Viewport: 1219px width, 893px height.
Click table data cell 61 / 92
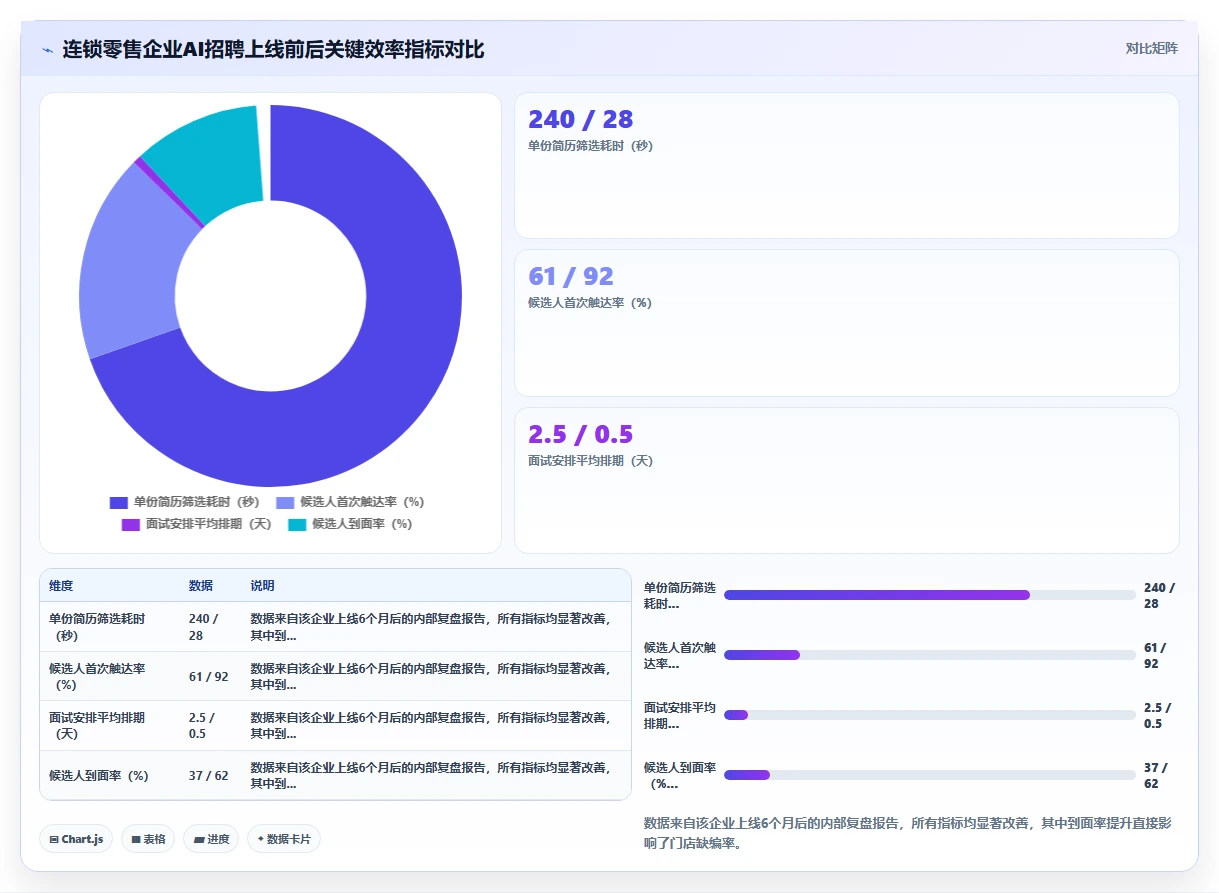point(208,677)
